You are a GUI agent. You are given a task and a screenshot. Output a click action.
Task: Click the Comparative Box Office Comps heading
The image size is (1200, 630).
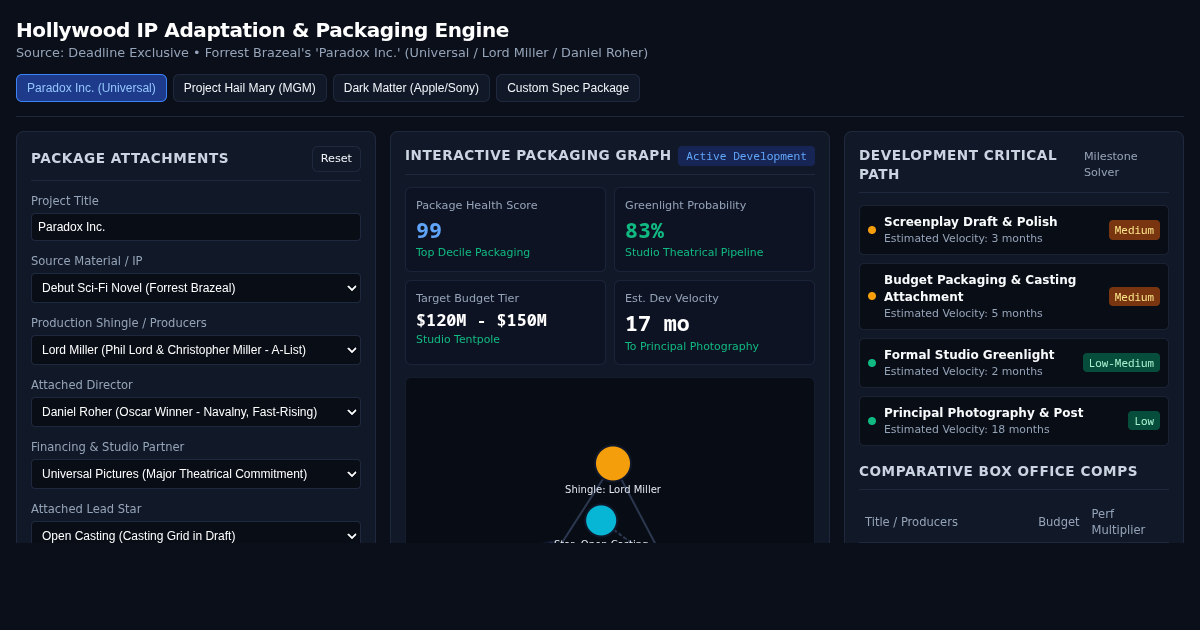pos(998,471)
